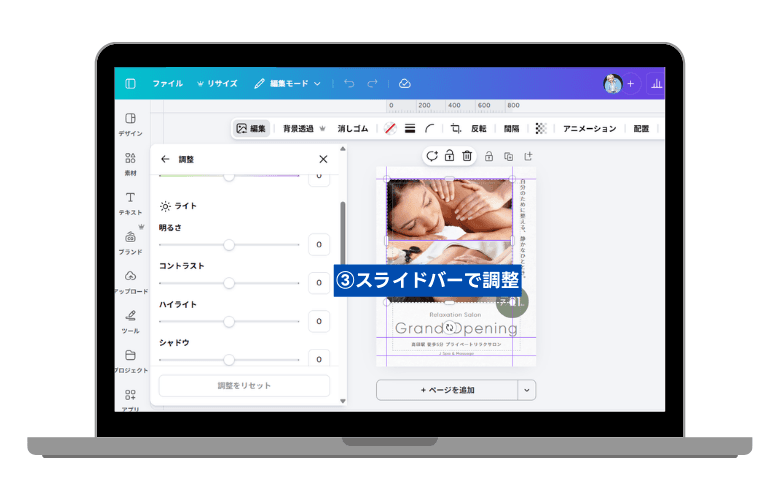Click the 調整をリセット button
The width and height of the screenshot is (780, 500).
tap(244, 385)
